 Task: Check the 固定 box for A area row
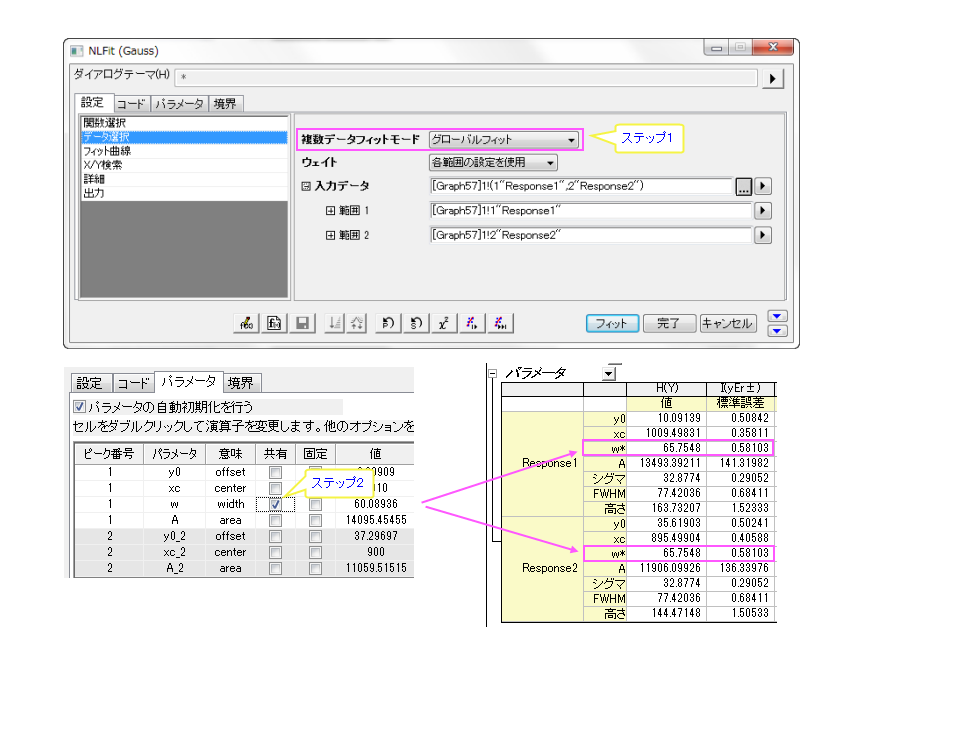coord(316,520)
